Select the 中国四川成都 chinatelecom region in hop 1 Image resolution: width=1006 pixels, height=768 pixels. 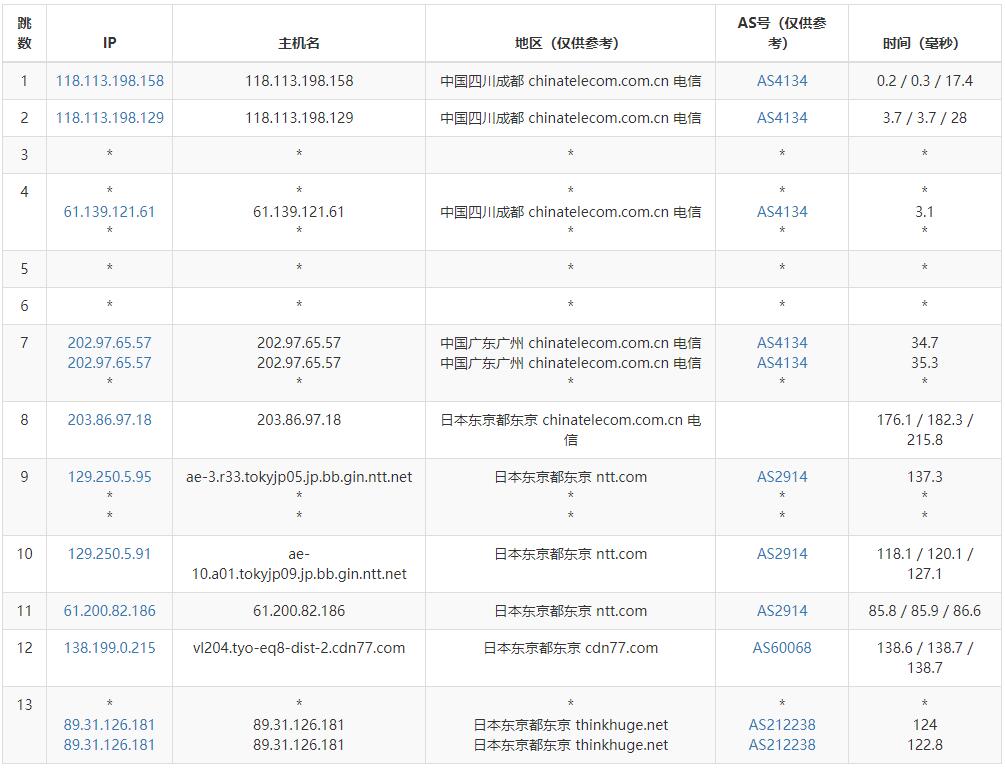pyautogui.click(x=570, y=81)
